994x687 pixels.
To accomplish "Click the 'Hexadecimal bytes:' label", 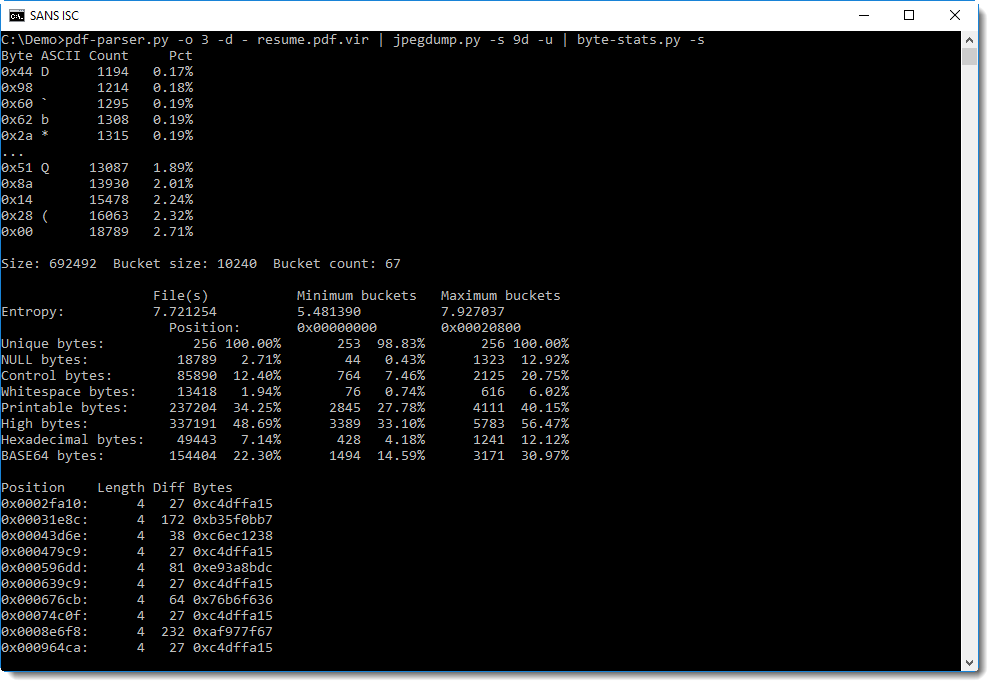I will (x=72, y=439).
